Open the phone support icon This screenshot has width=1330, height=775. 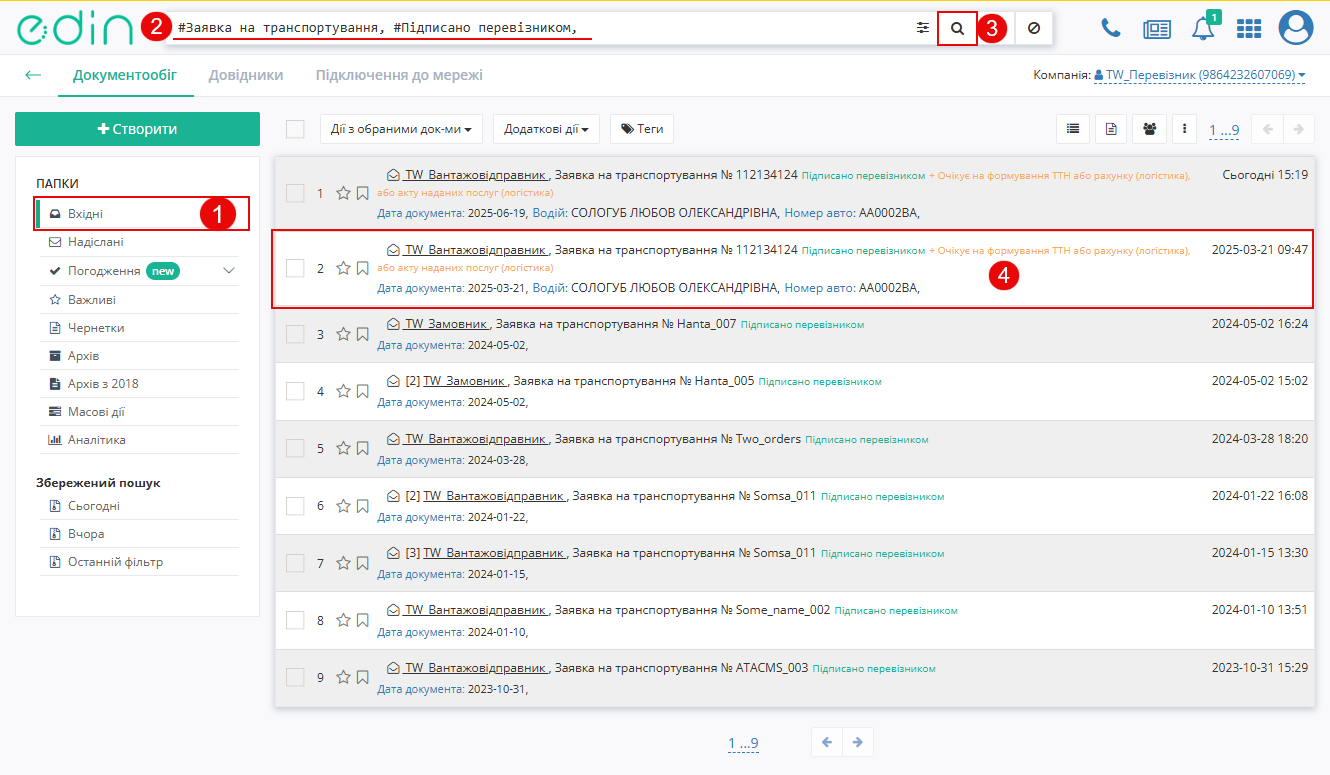pyautogui.click(x=1110, y=28)
